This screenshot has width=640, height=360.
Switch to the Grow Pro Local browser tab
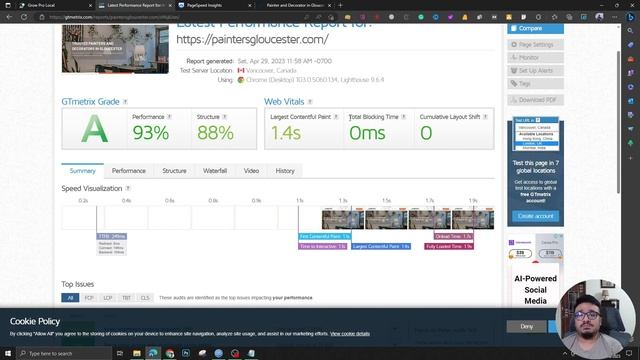click(x=54, y=5)
